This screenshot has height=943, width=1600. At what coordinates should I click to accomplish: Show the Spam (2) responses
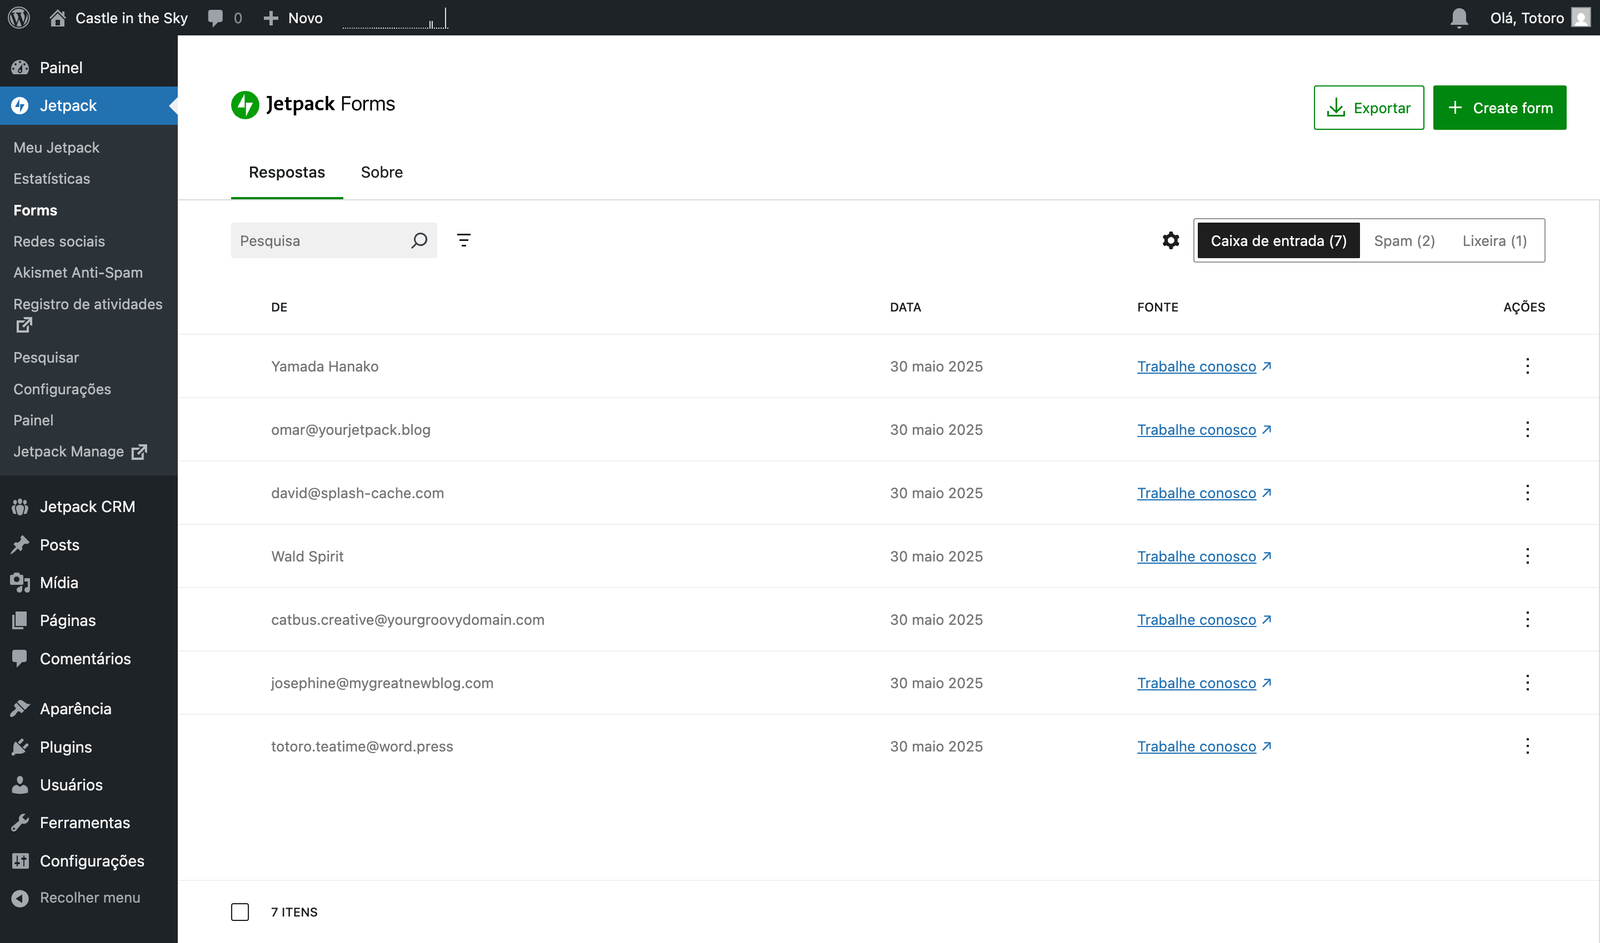point(1404,241)
